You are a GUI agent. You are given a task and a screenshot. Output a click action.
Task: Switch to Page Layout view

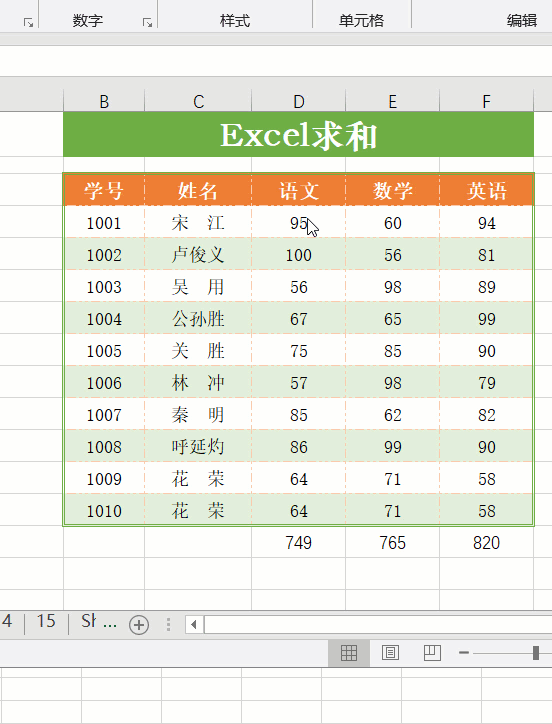click(390, 653)
